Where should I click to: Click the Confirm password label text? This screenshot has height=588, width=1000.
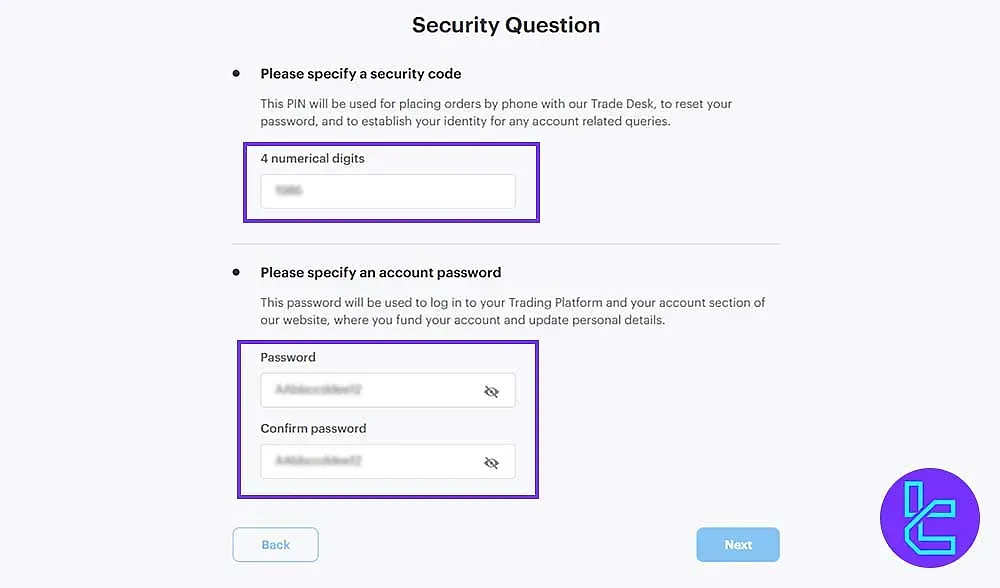(313, 428)
